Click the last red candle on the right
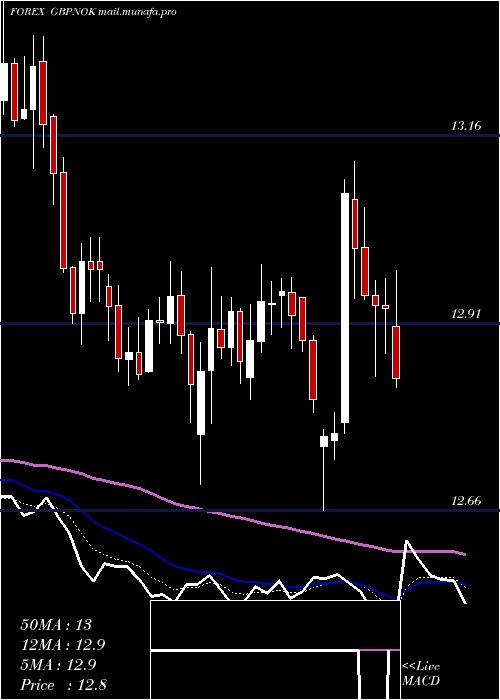The width and height of the screenshot is (500, 700). click(396, 352)
